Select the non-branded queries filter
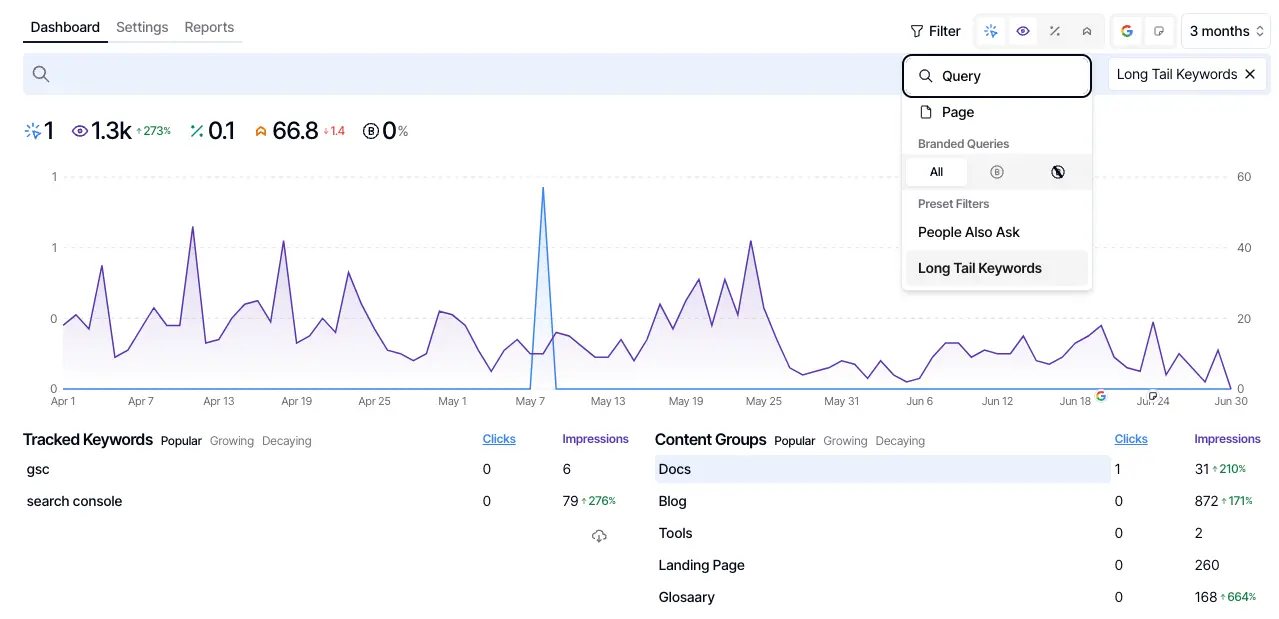The width and height of the screenshot is (1279, 619). 1057,171
